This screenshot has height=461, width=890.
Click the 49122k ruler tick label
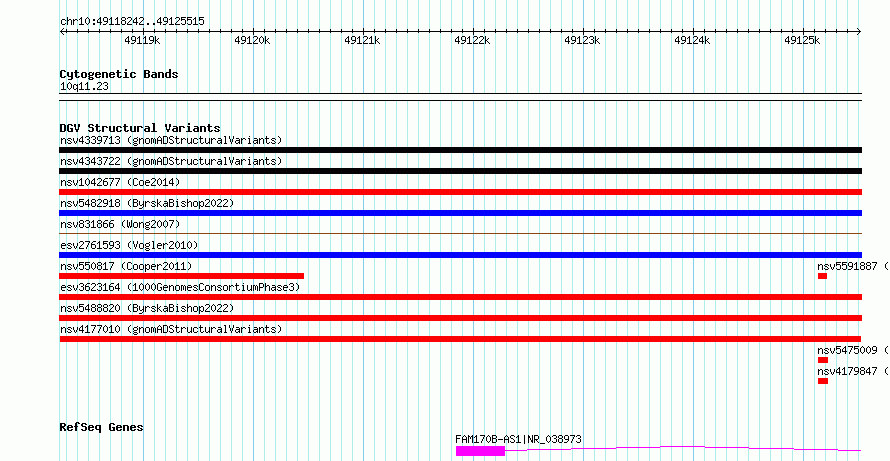473,41
